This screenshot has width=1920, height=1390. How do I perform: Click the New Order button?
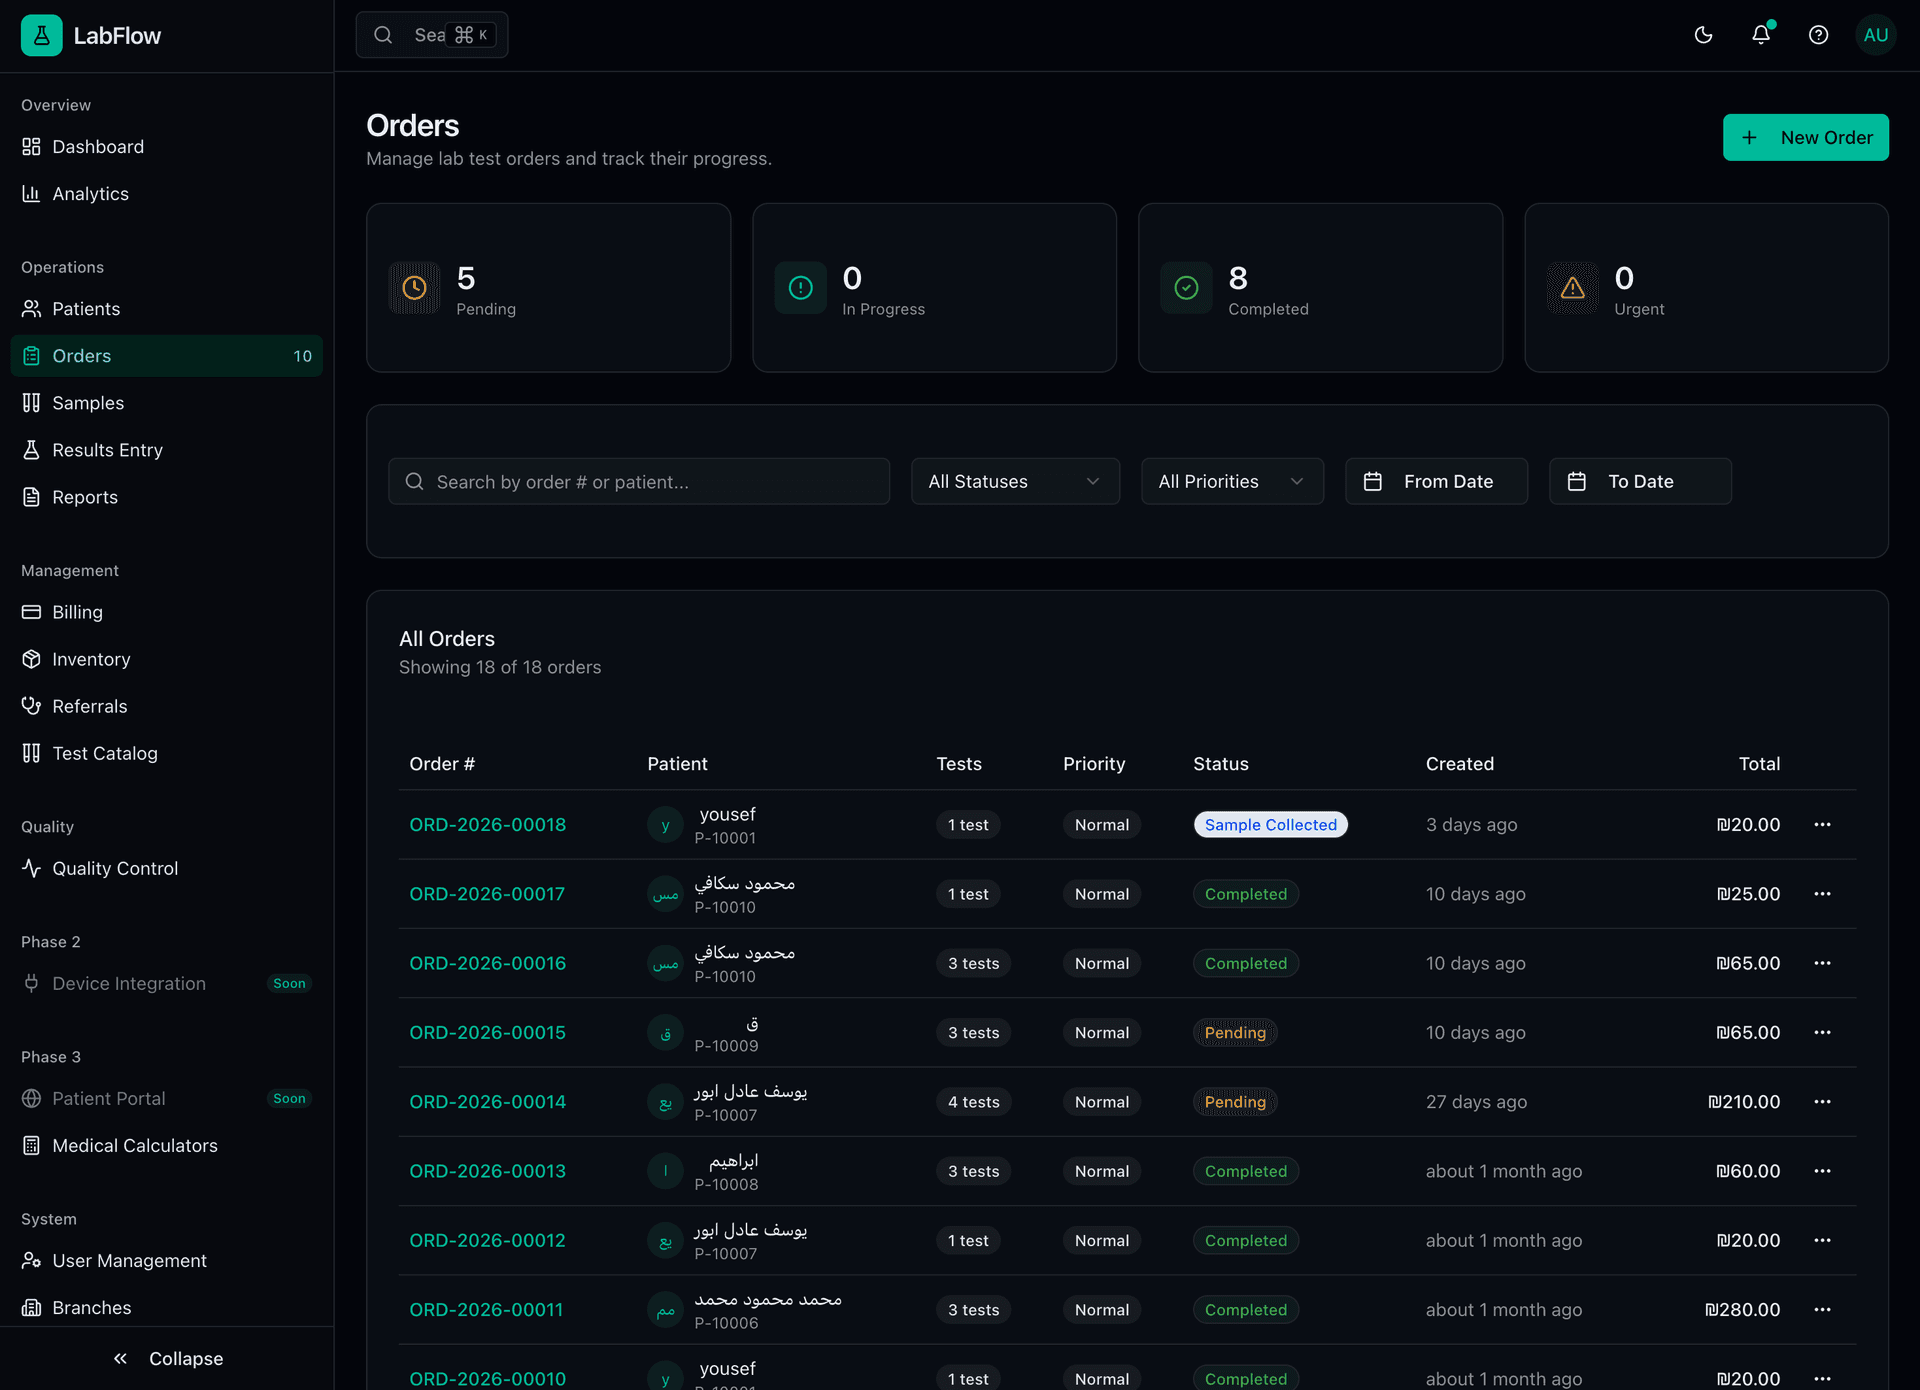tap(1805, 137)
